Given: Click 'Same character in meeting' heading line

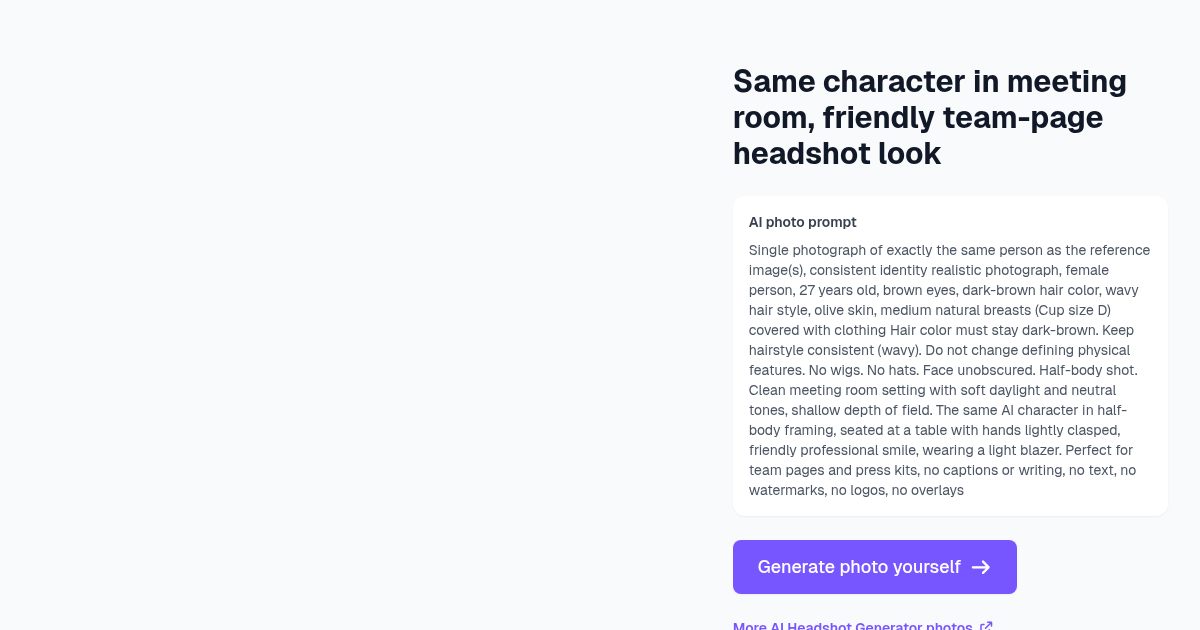Looking at the screenshot, I should [x=930, y=81].
